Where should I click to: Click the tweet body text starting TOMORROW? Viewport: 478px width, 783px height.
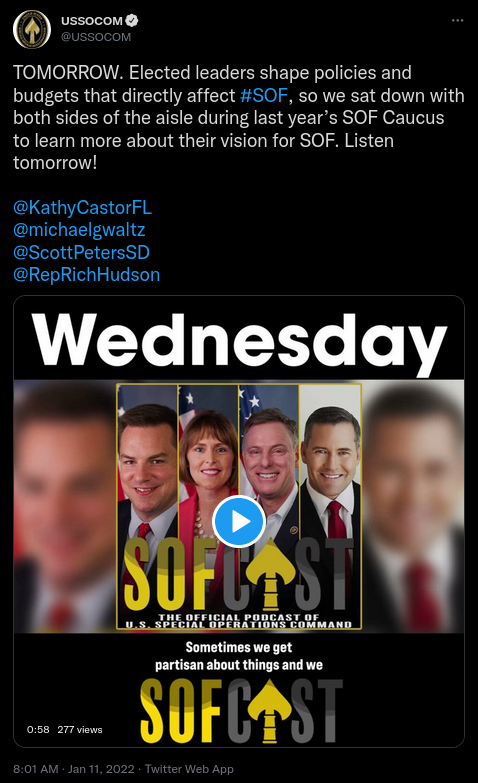tap(239, 117)
